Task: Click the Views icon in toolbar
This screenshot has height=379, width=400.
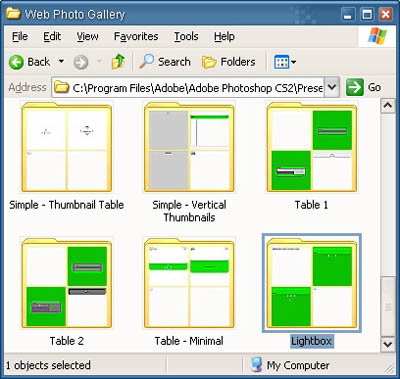Action: tap(281, 62)
